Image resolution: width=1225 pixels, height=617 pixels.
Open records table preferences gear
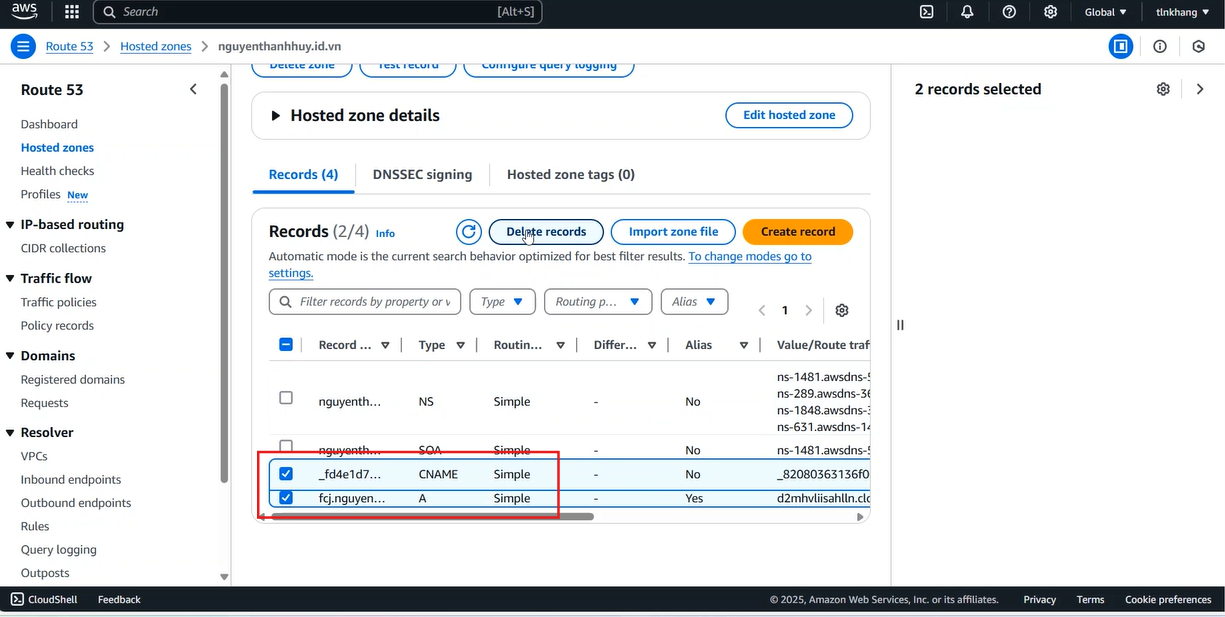(x=842, y=310)
